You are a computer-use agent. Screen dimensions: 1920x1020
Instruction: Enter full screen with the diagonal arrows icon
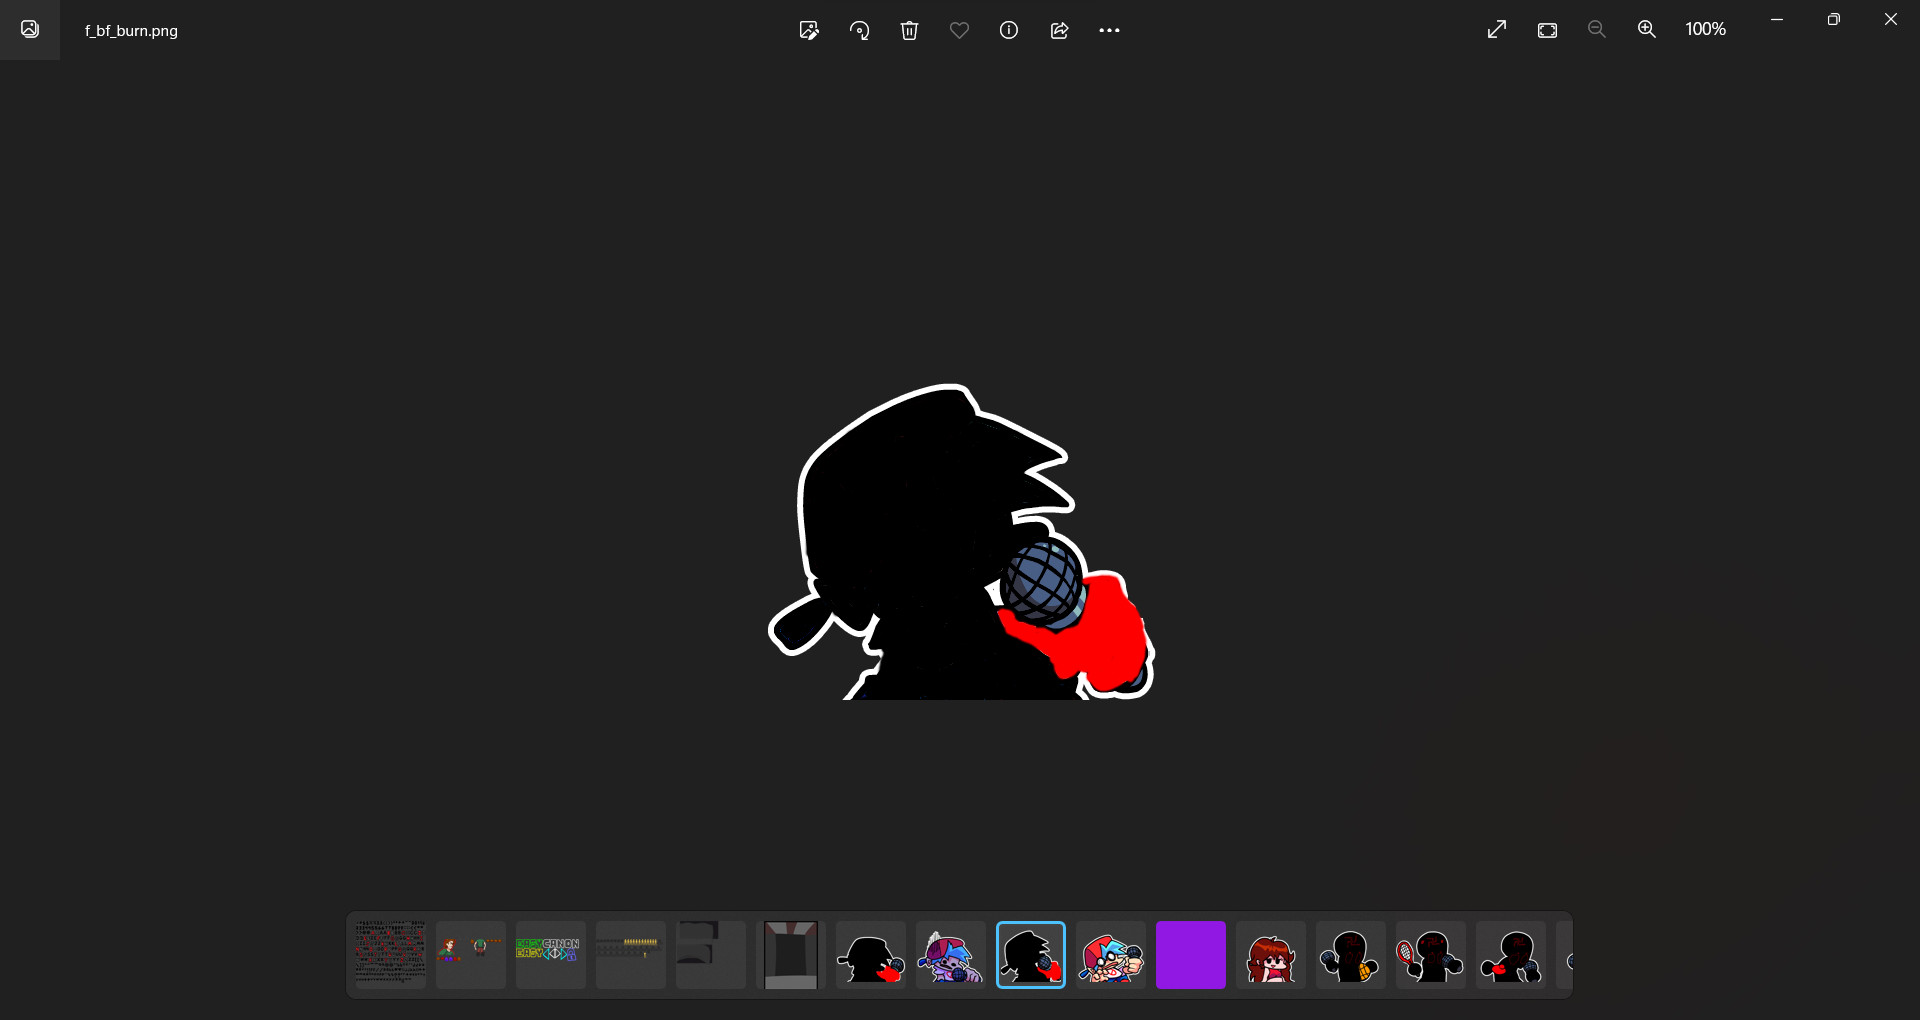pos(1497,30)
